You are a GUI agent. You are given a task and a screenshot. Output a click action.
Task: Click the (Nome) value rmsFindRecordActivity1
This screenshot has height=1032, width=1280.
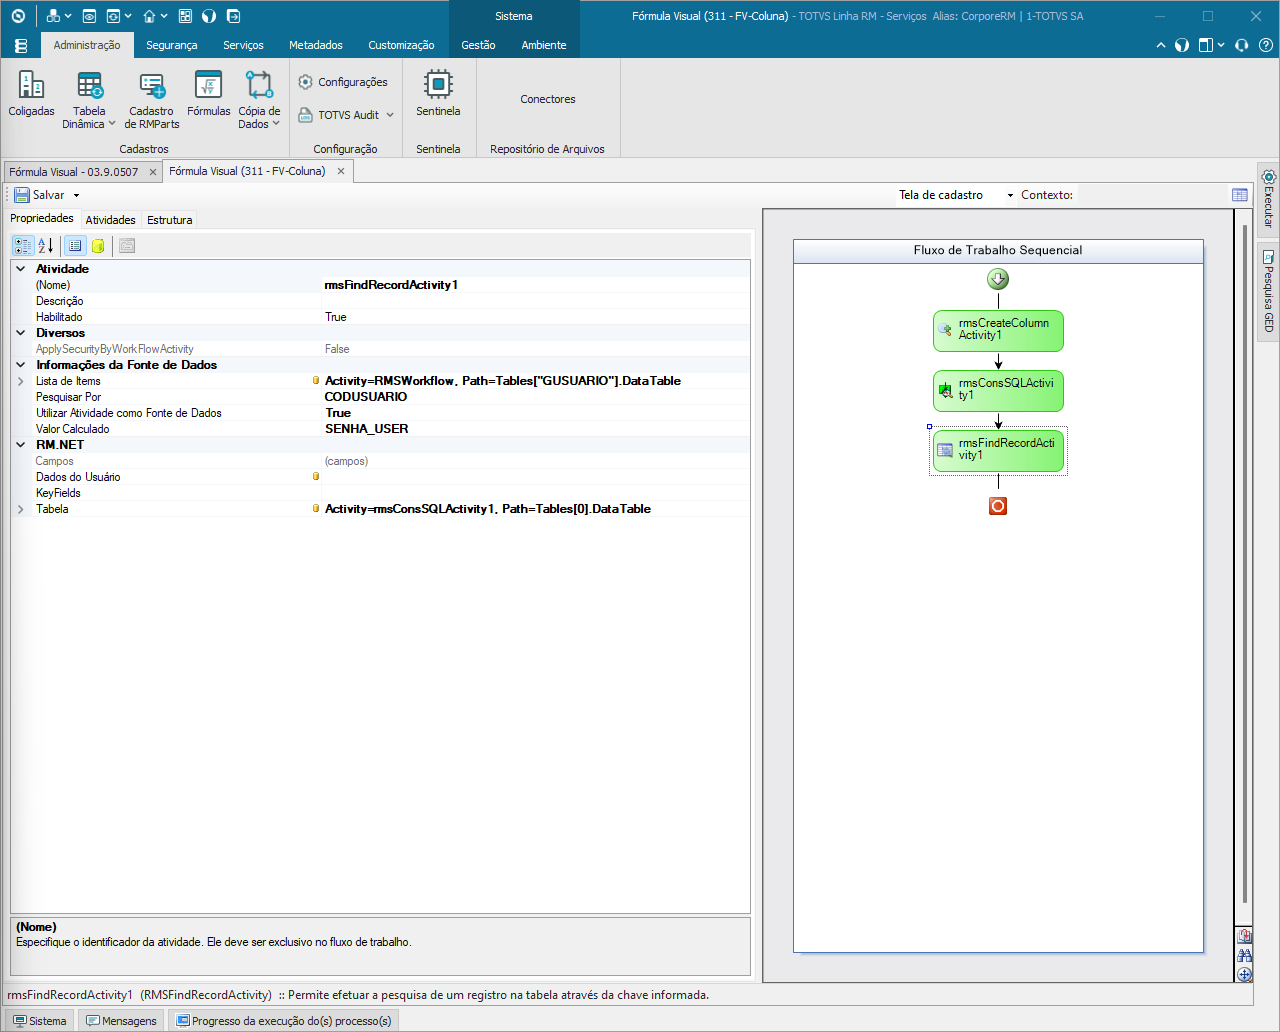(536, 285)
